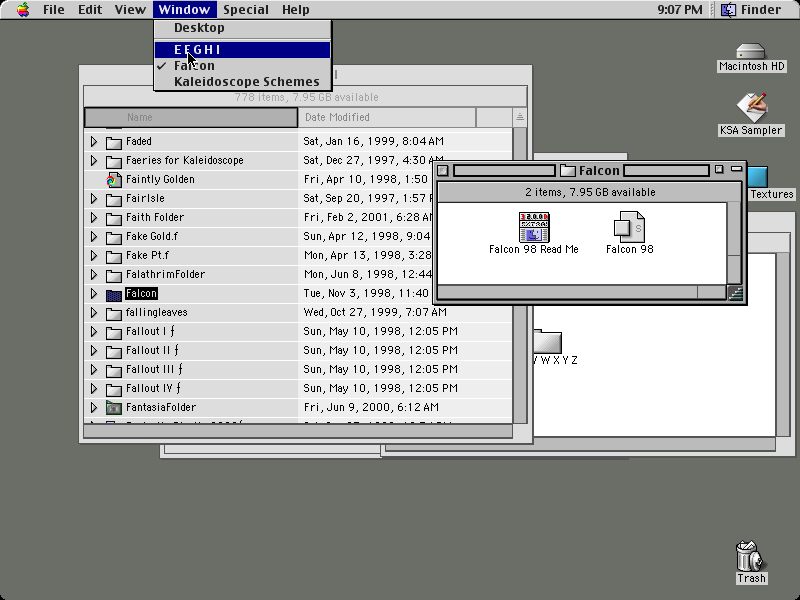
Task: Click the list window's vertical scrollbar track
Action: [x=519, y=275]
